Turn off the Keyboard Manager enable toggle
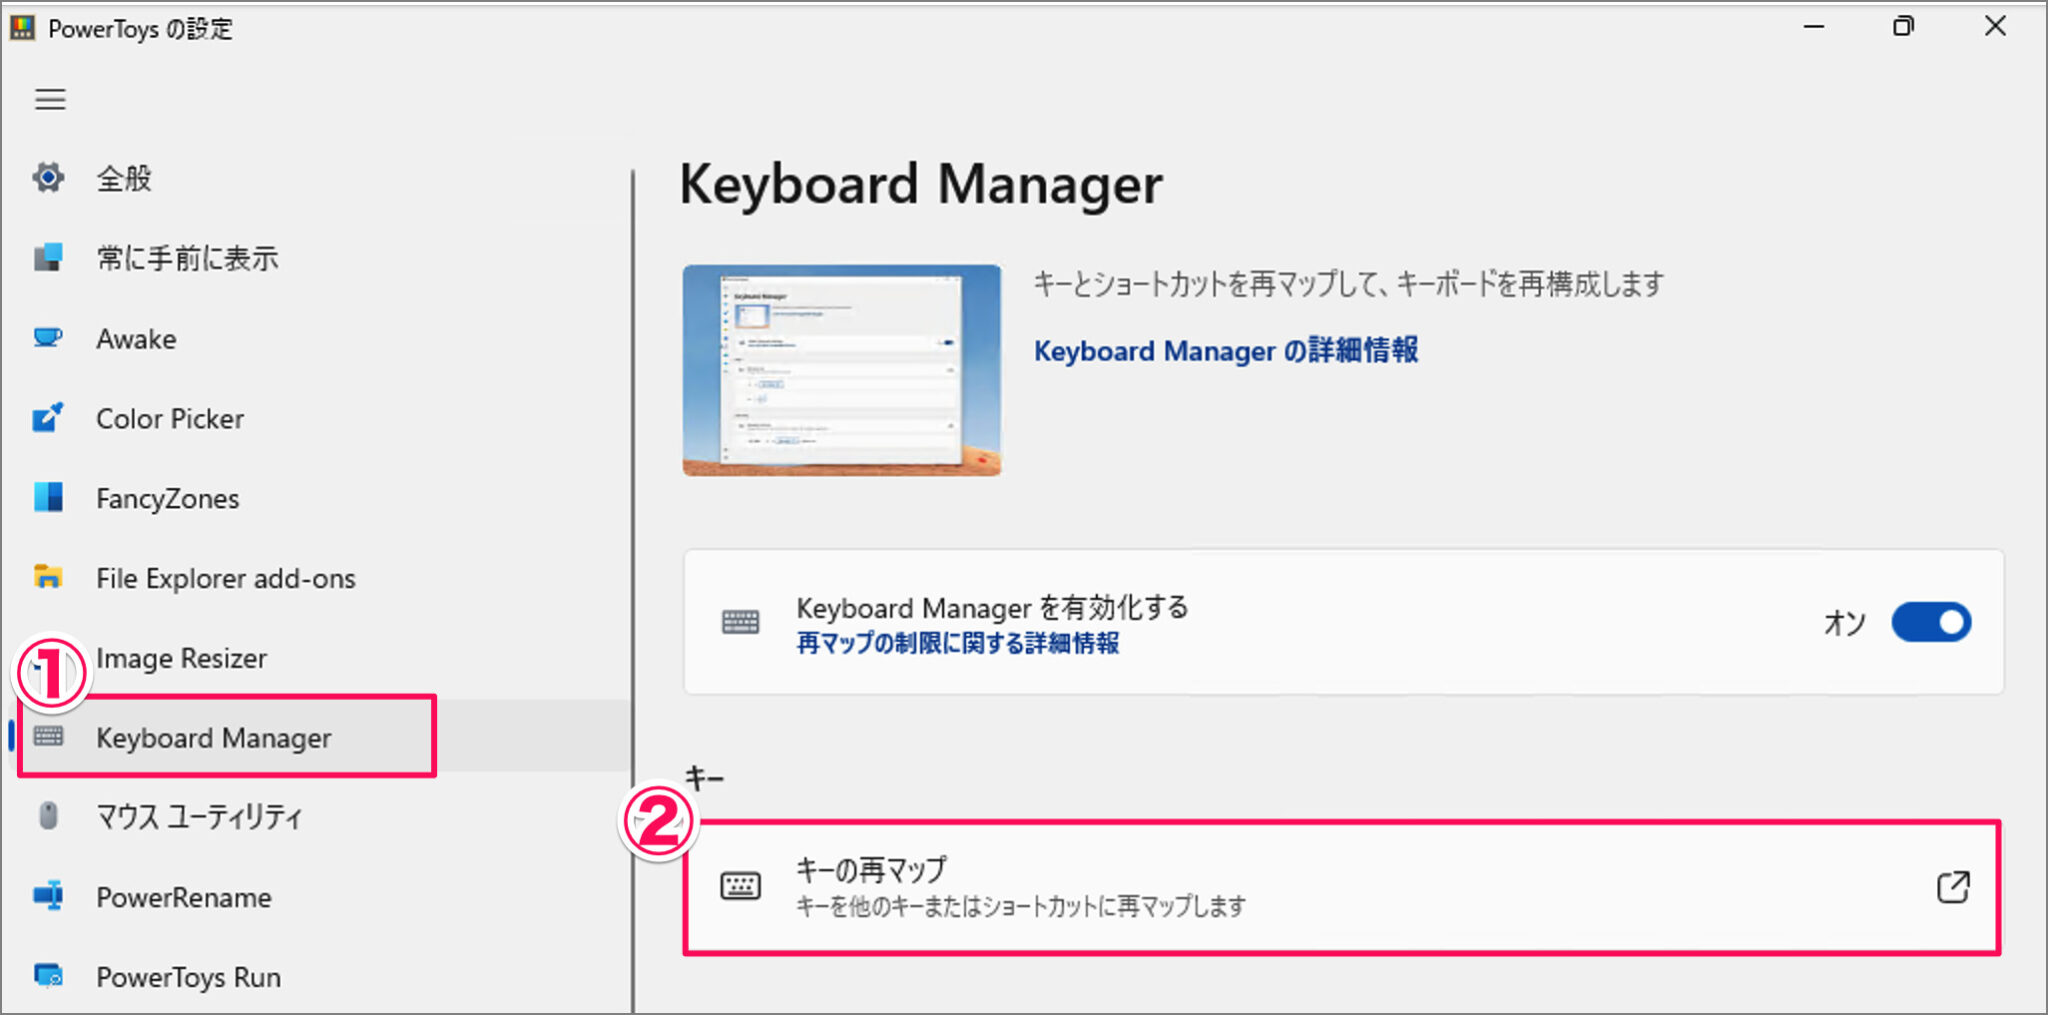This screenshot has width=2048, height=1015. tap(1930, 622)
